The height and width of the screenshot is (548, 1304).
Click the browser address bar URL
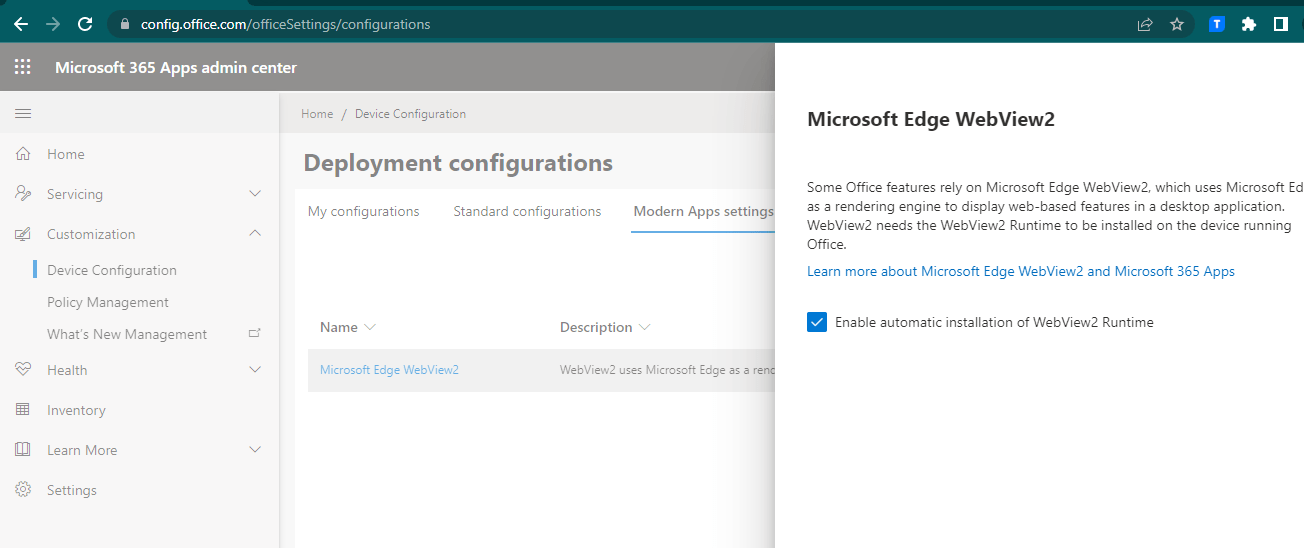285,24
